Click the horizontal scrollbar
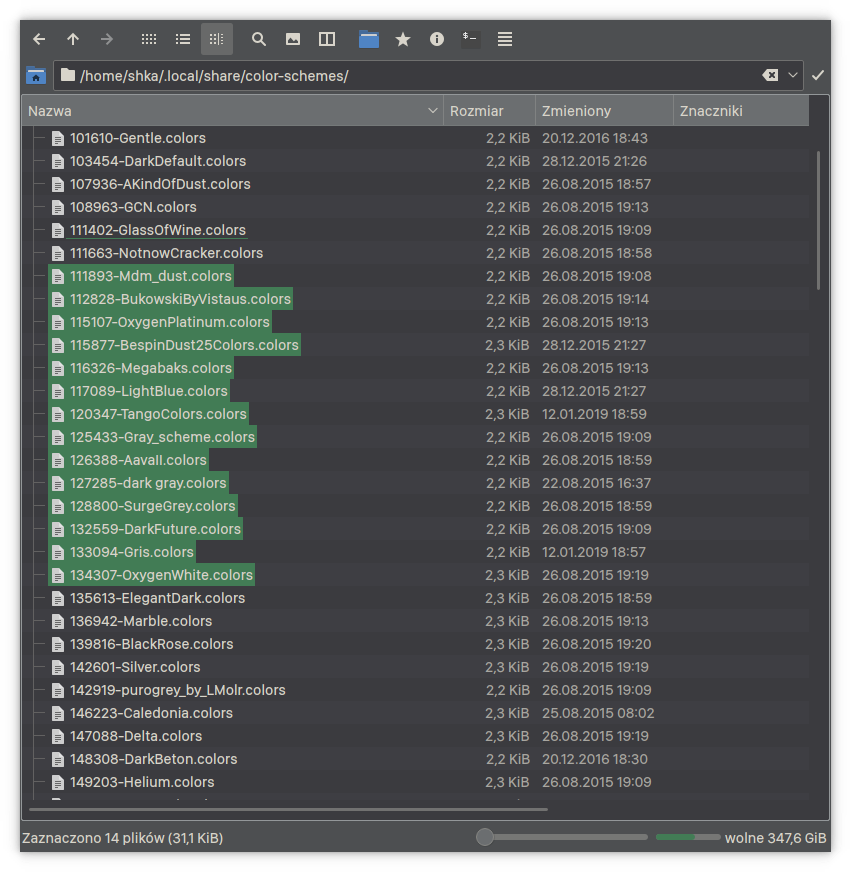This screenshot has width=851, height=872. click(x=288, y=809)
